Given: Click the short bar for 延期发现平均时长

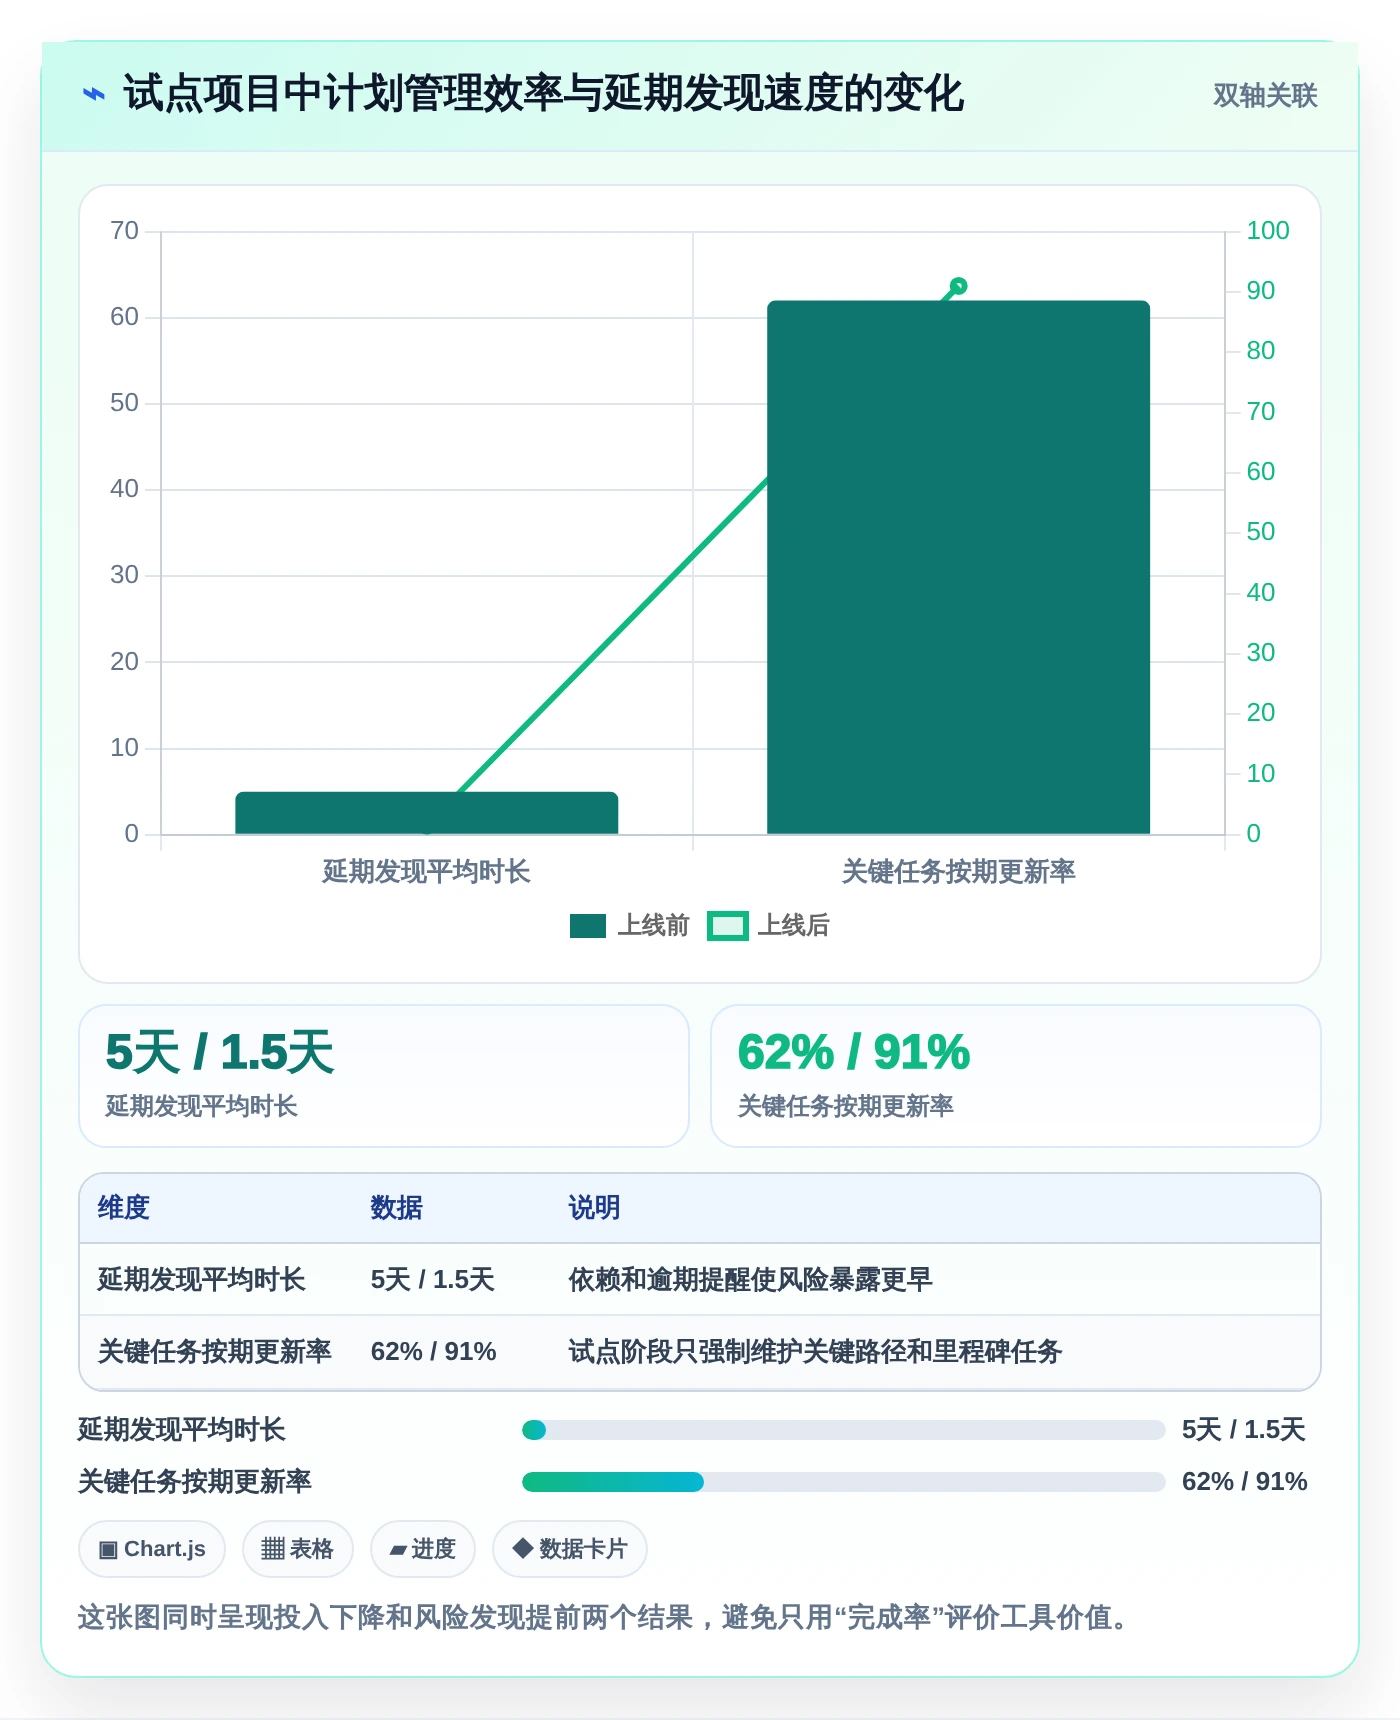Looking at the screenshot, I should (427, 813).
